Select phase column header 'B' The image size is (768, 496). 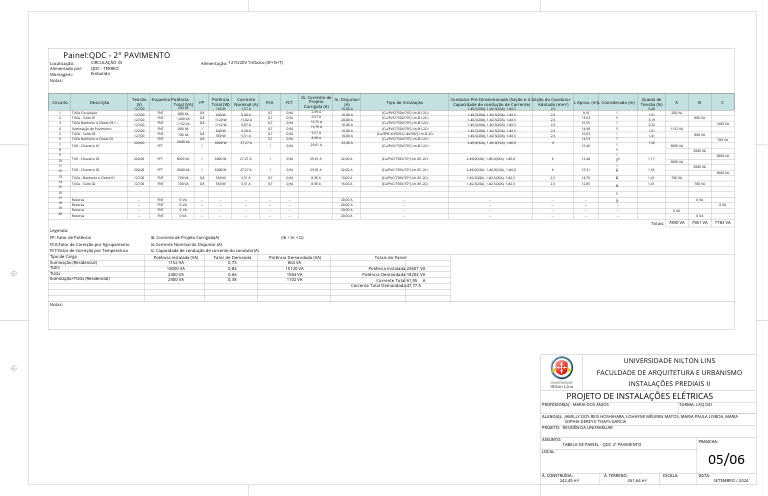pos(699,103)
